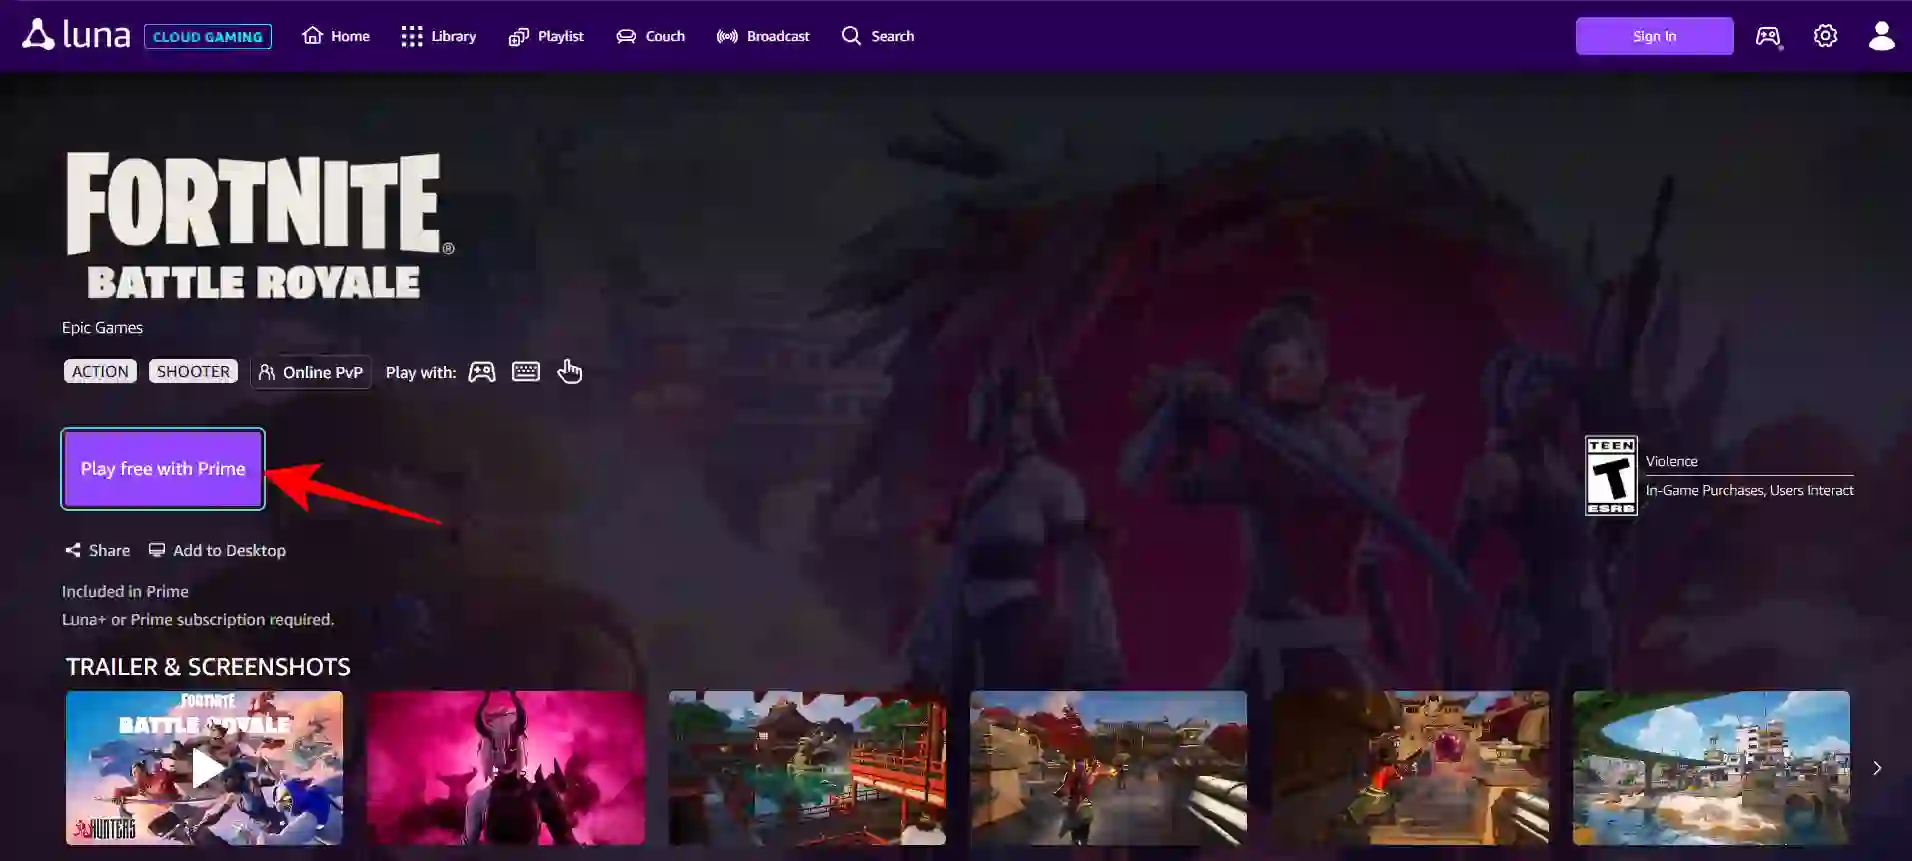Screen dimensions: 1912x861
Task: Click the Included in Prime text
Action: pyautogui.click(x=125, y=591)
